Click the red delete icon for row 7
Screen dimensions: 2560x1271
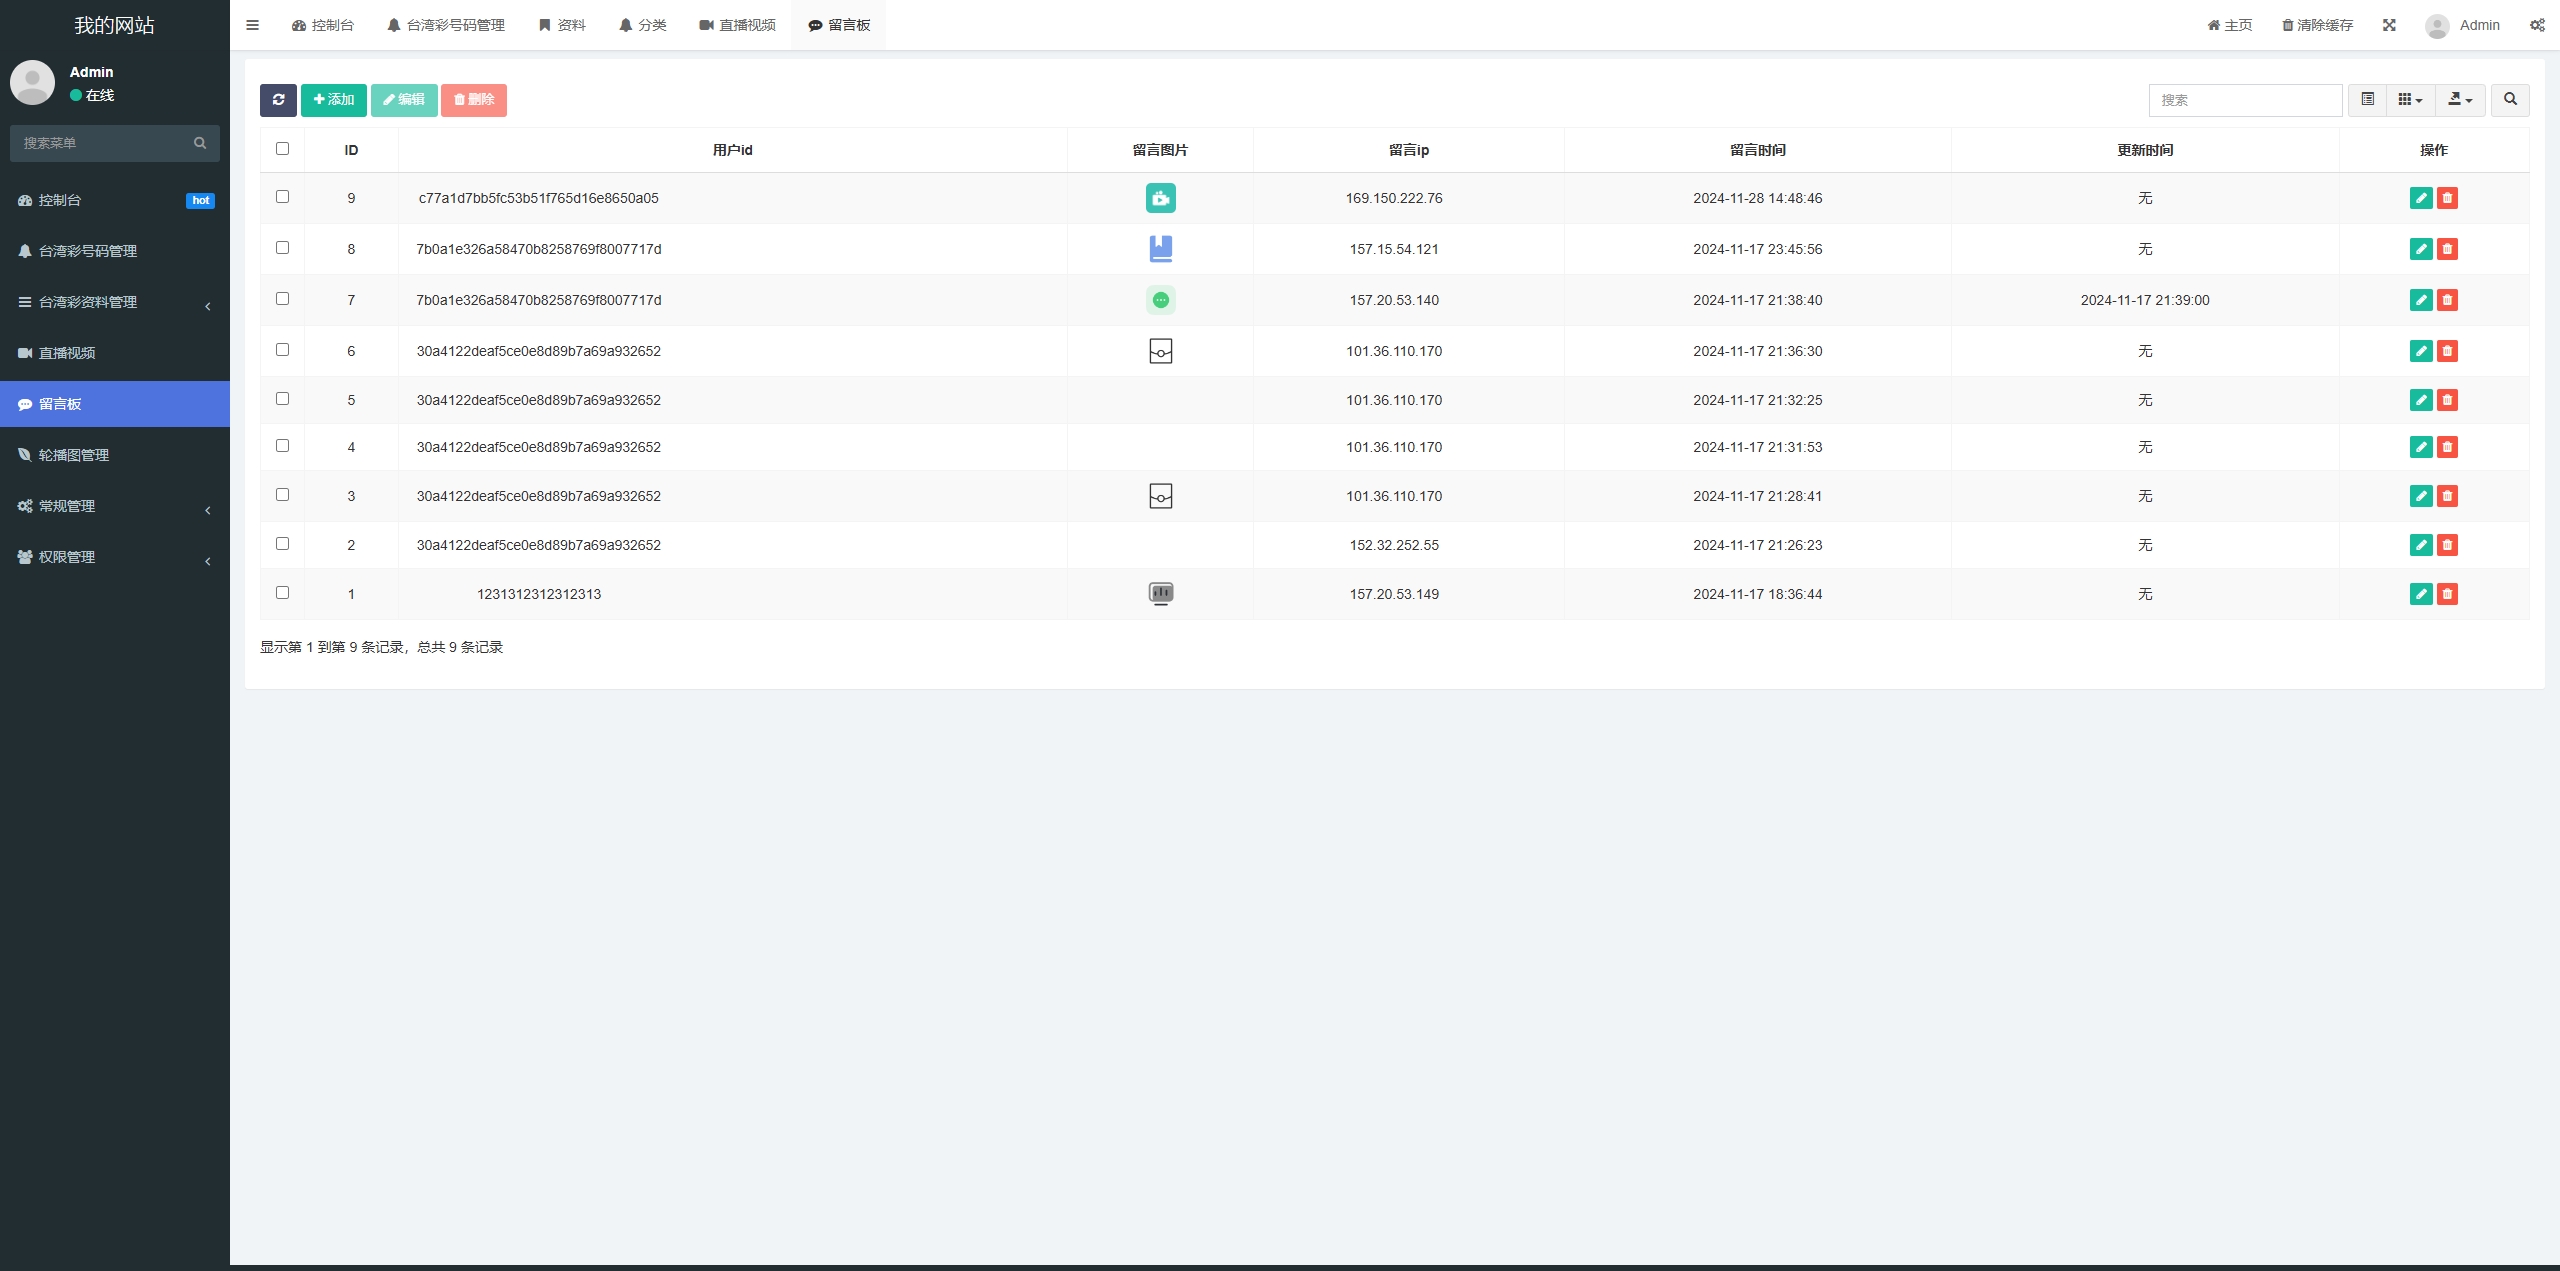2447,300
